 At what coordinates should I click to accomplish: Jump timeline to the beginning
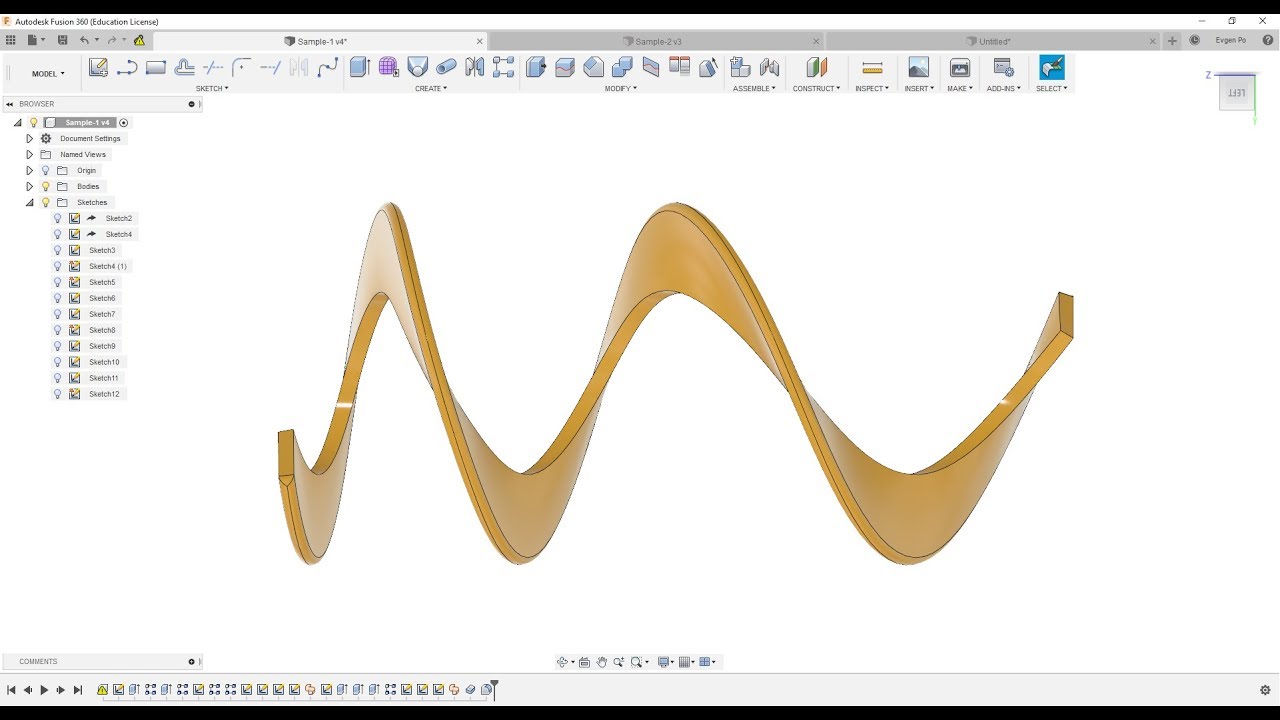[11, 690]
